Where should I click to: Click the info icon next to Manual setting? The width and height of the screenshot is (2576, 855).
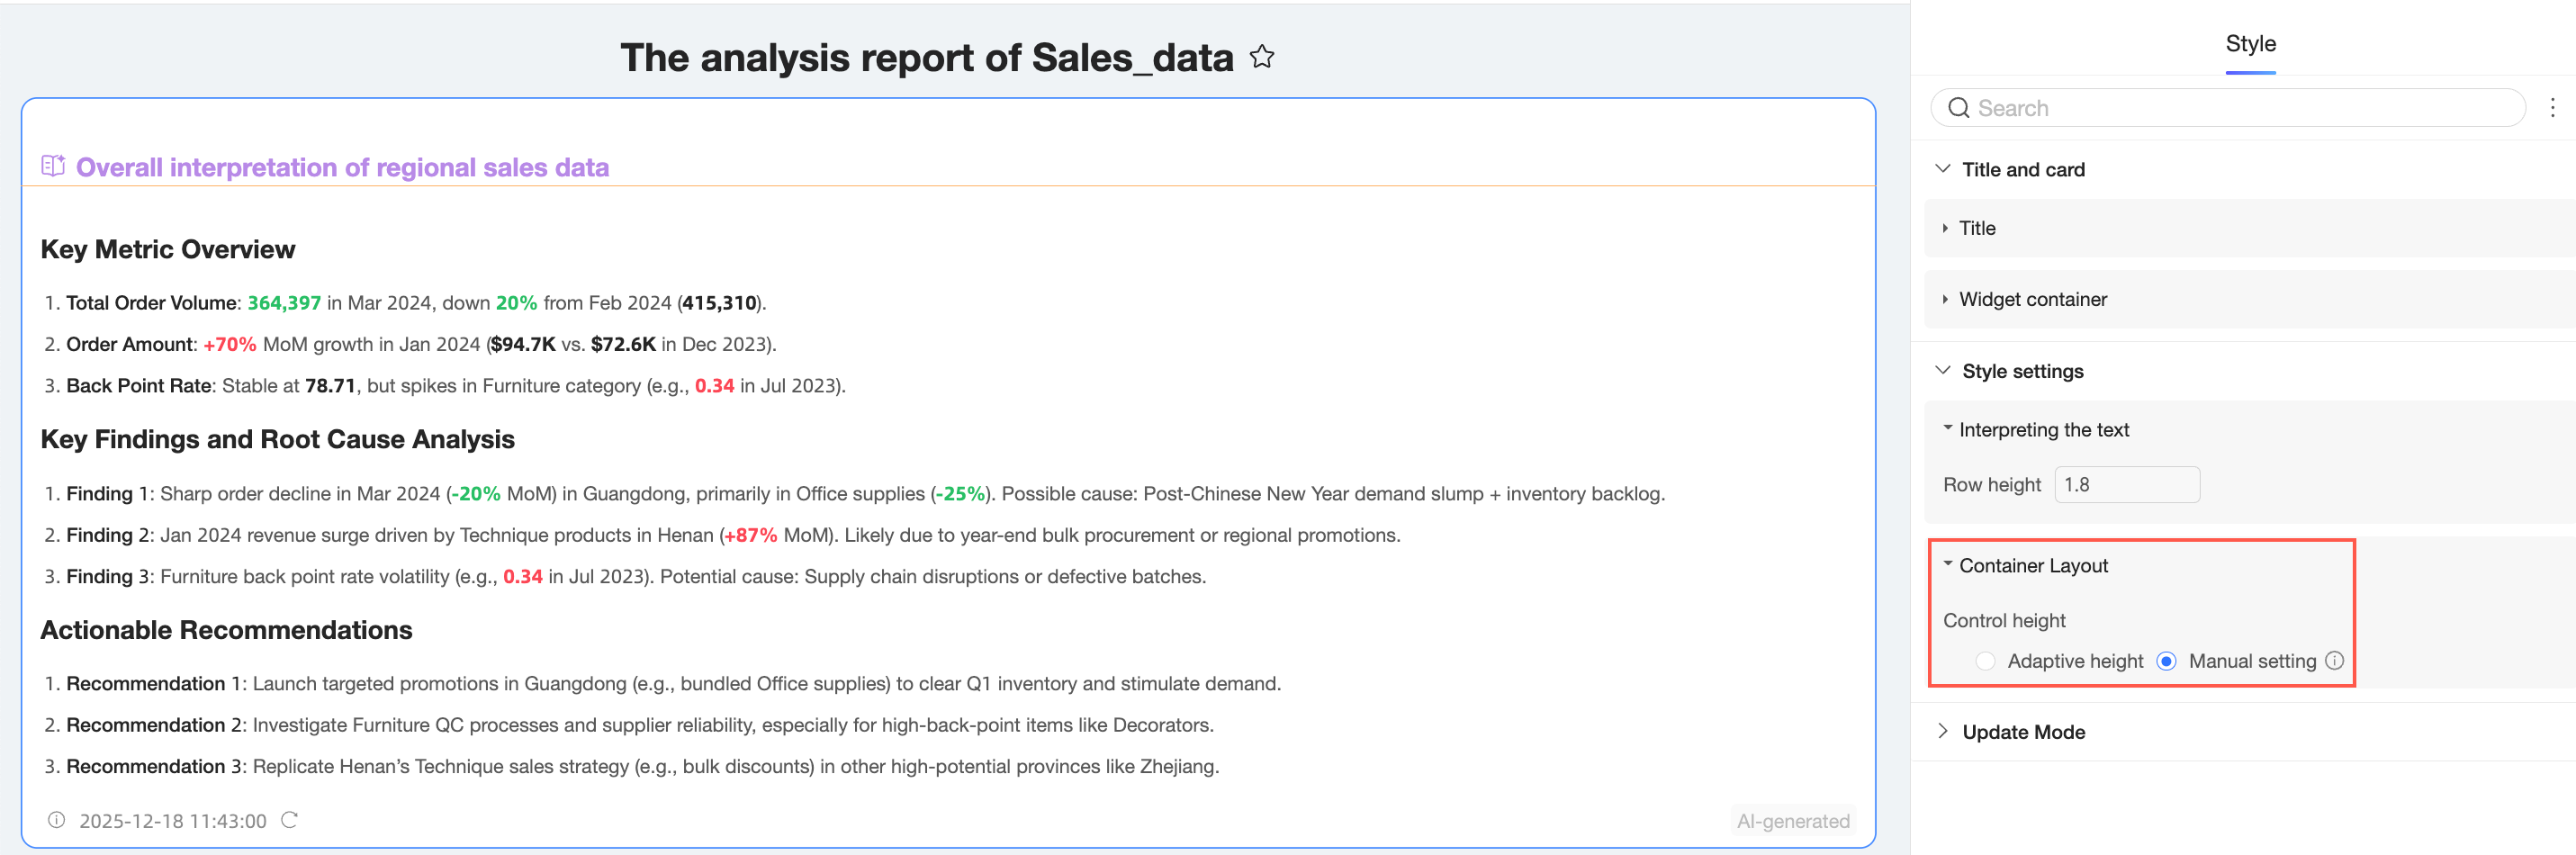click(x=2334, y=661)
